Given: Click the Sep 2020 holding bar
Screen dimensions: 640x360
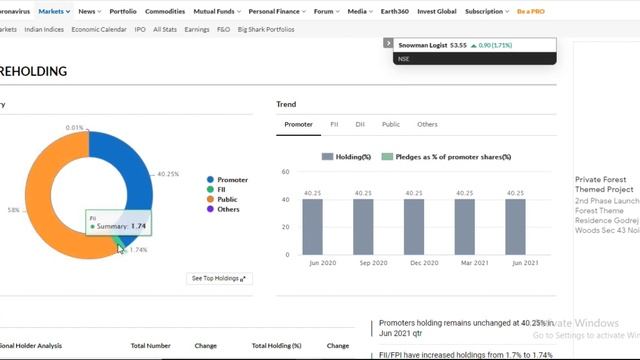Looking at the screenshot, I should point(363,227).
